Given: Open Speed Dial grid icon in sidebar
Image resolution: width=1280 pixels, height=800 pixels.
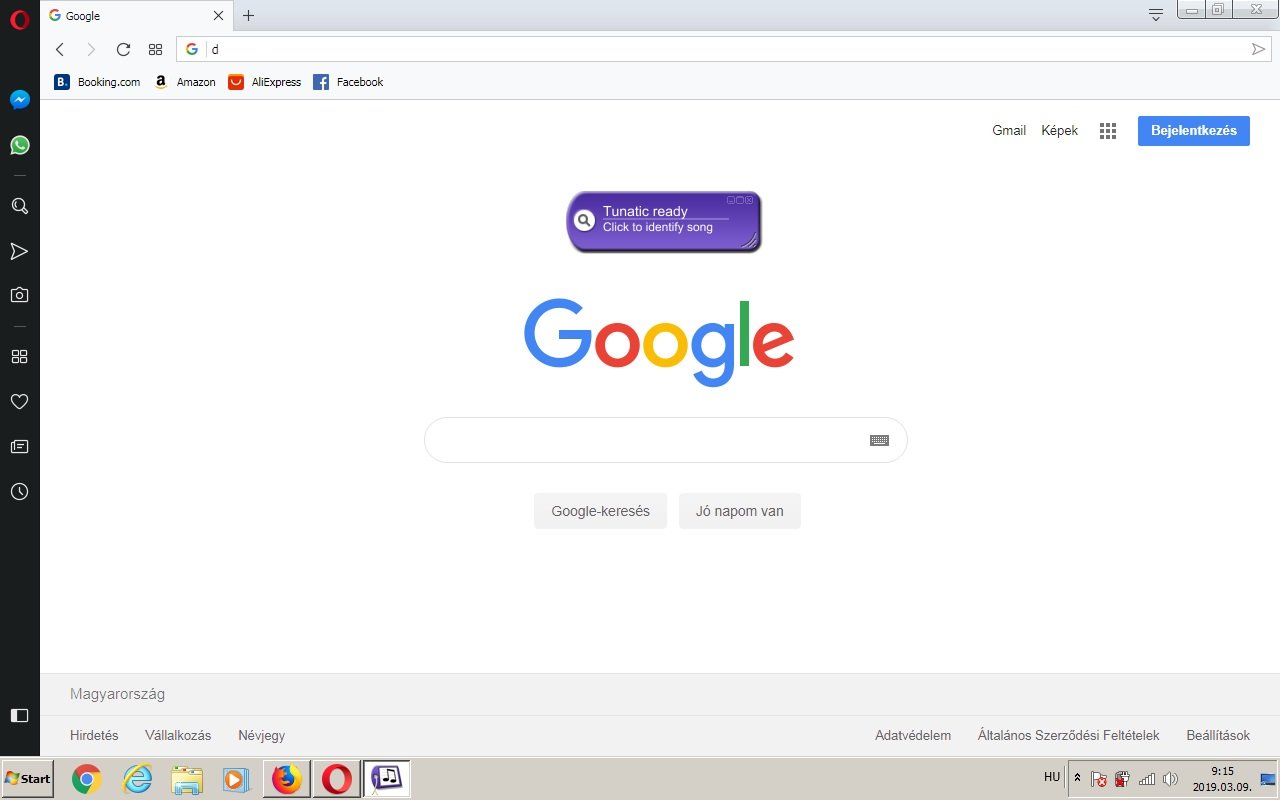Looking at the screenshot, I should tap(20, 356).
